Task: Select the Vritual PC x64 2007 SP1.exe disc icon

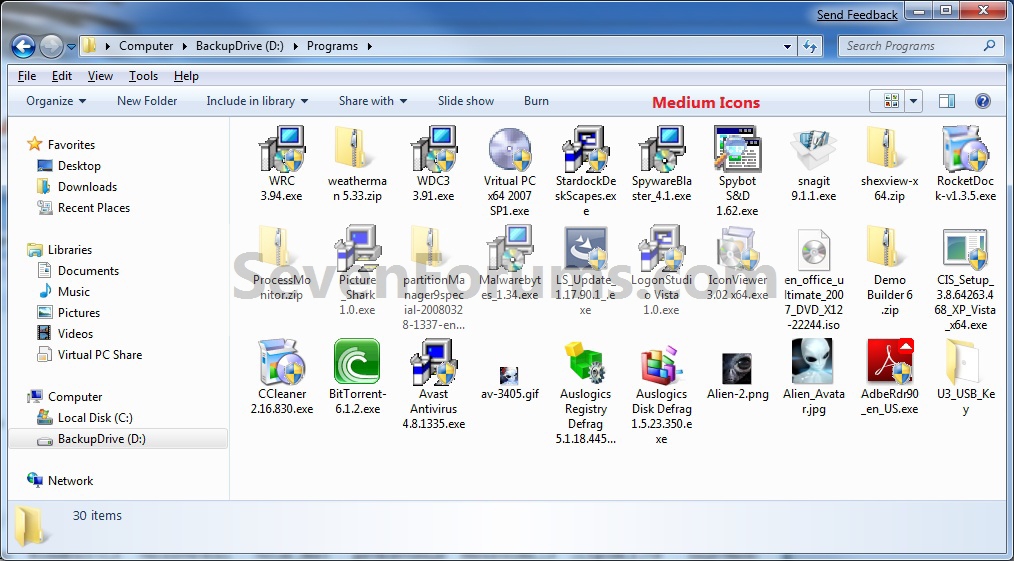Action: (x=510, y=149)
